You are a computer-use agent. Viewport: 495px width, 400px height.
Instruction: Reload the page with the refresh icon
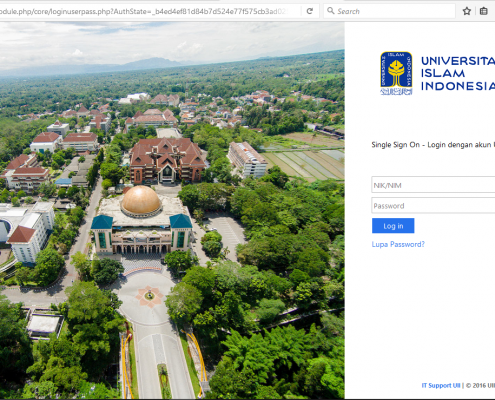coord(310,11)
